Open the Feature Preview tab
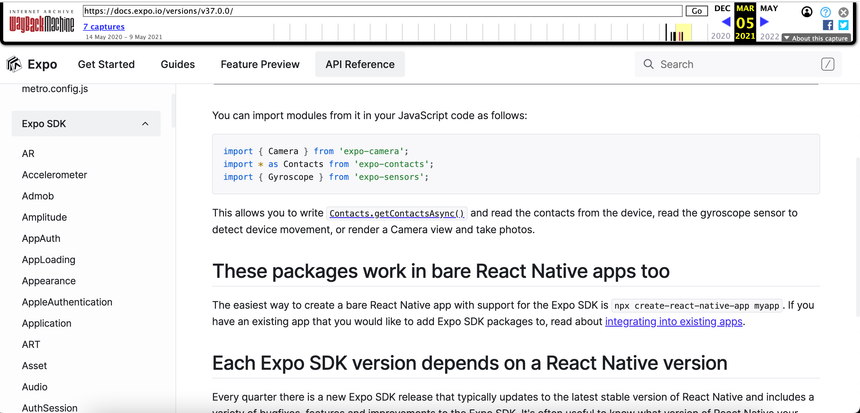The image size is (860, 413). click(x=260, y=64)
